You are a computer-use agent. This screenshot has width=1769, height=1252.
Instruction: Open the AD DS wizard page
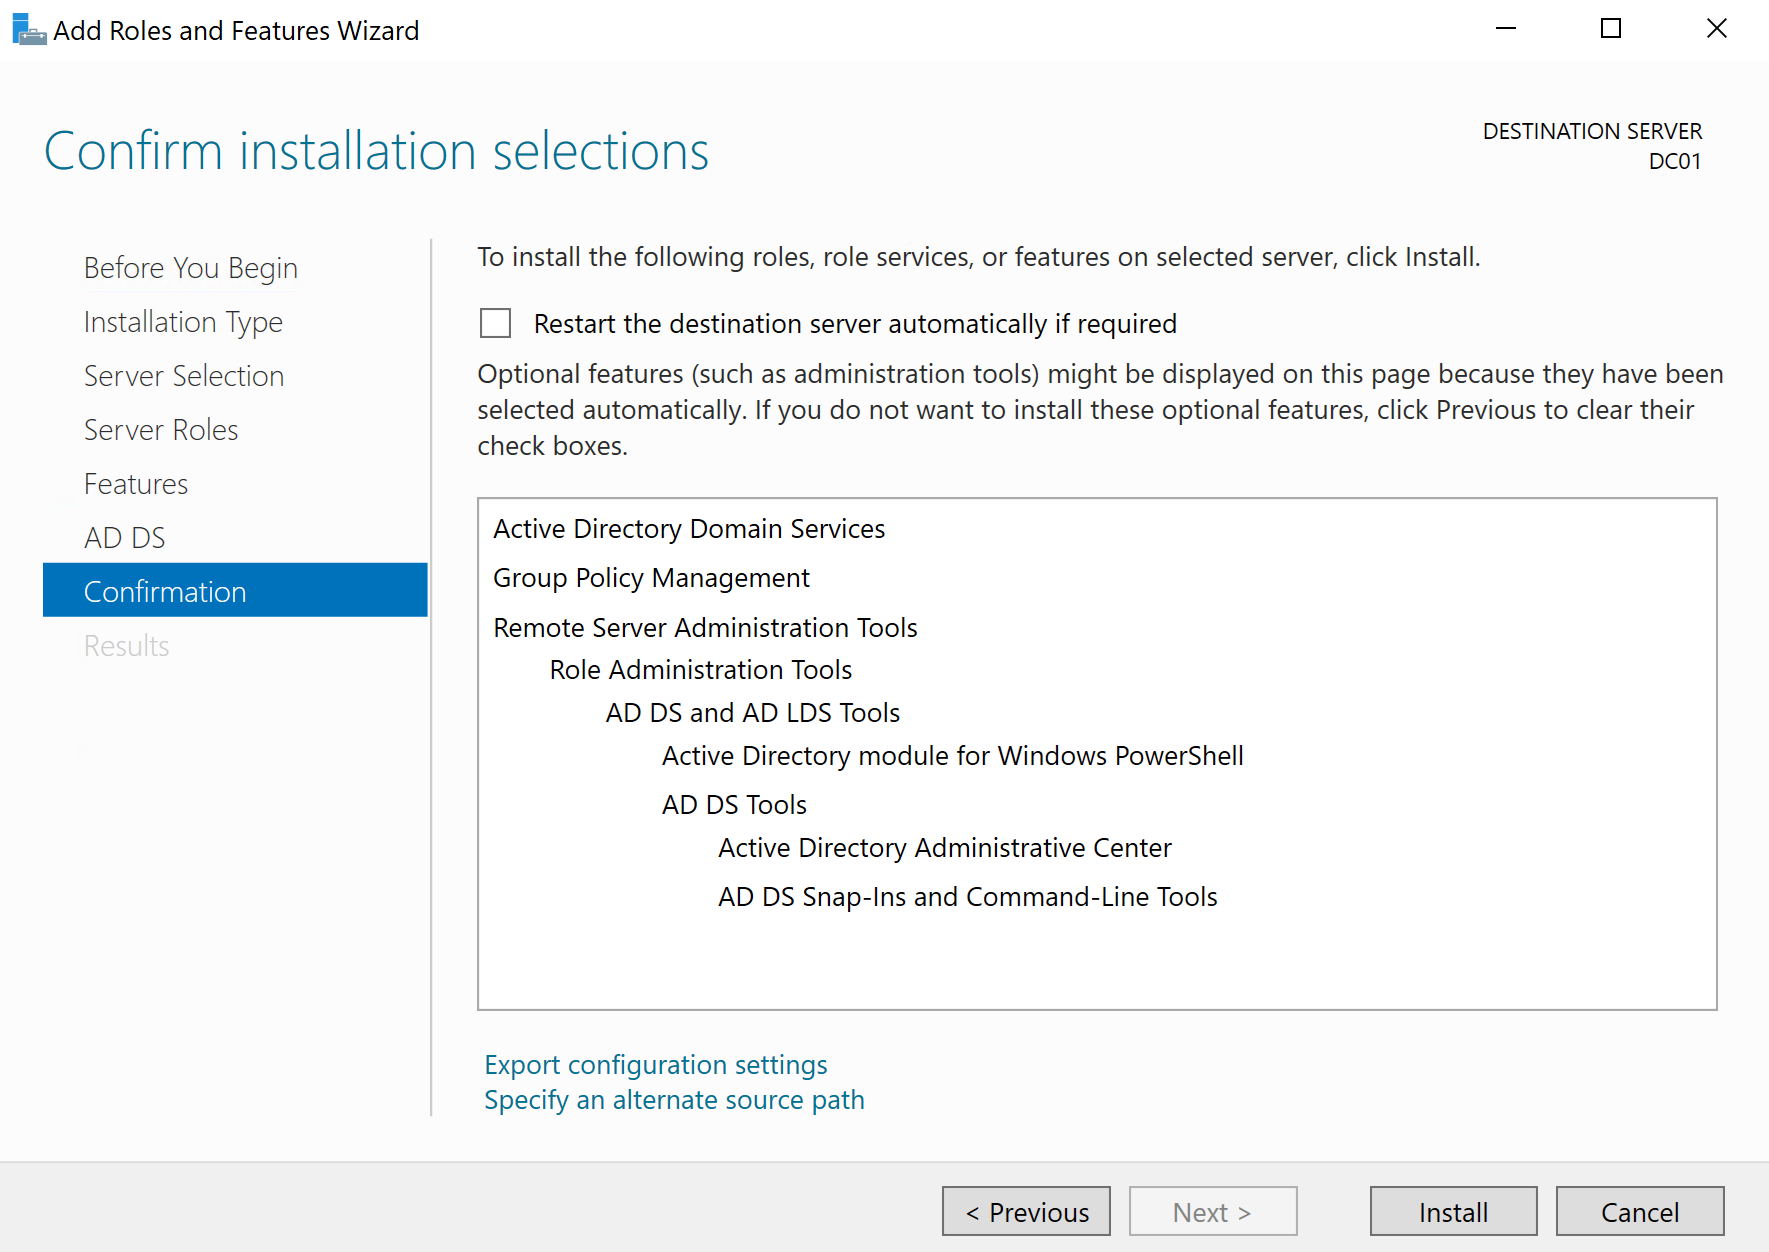(x=124, y=537)
